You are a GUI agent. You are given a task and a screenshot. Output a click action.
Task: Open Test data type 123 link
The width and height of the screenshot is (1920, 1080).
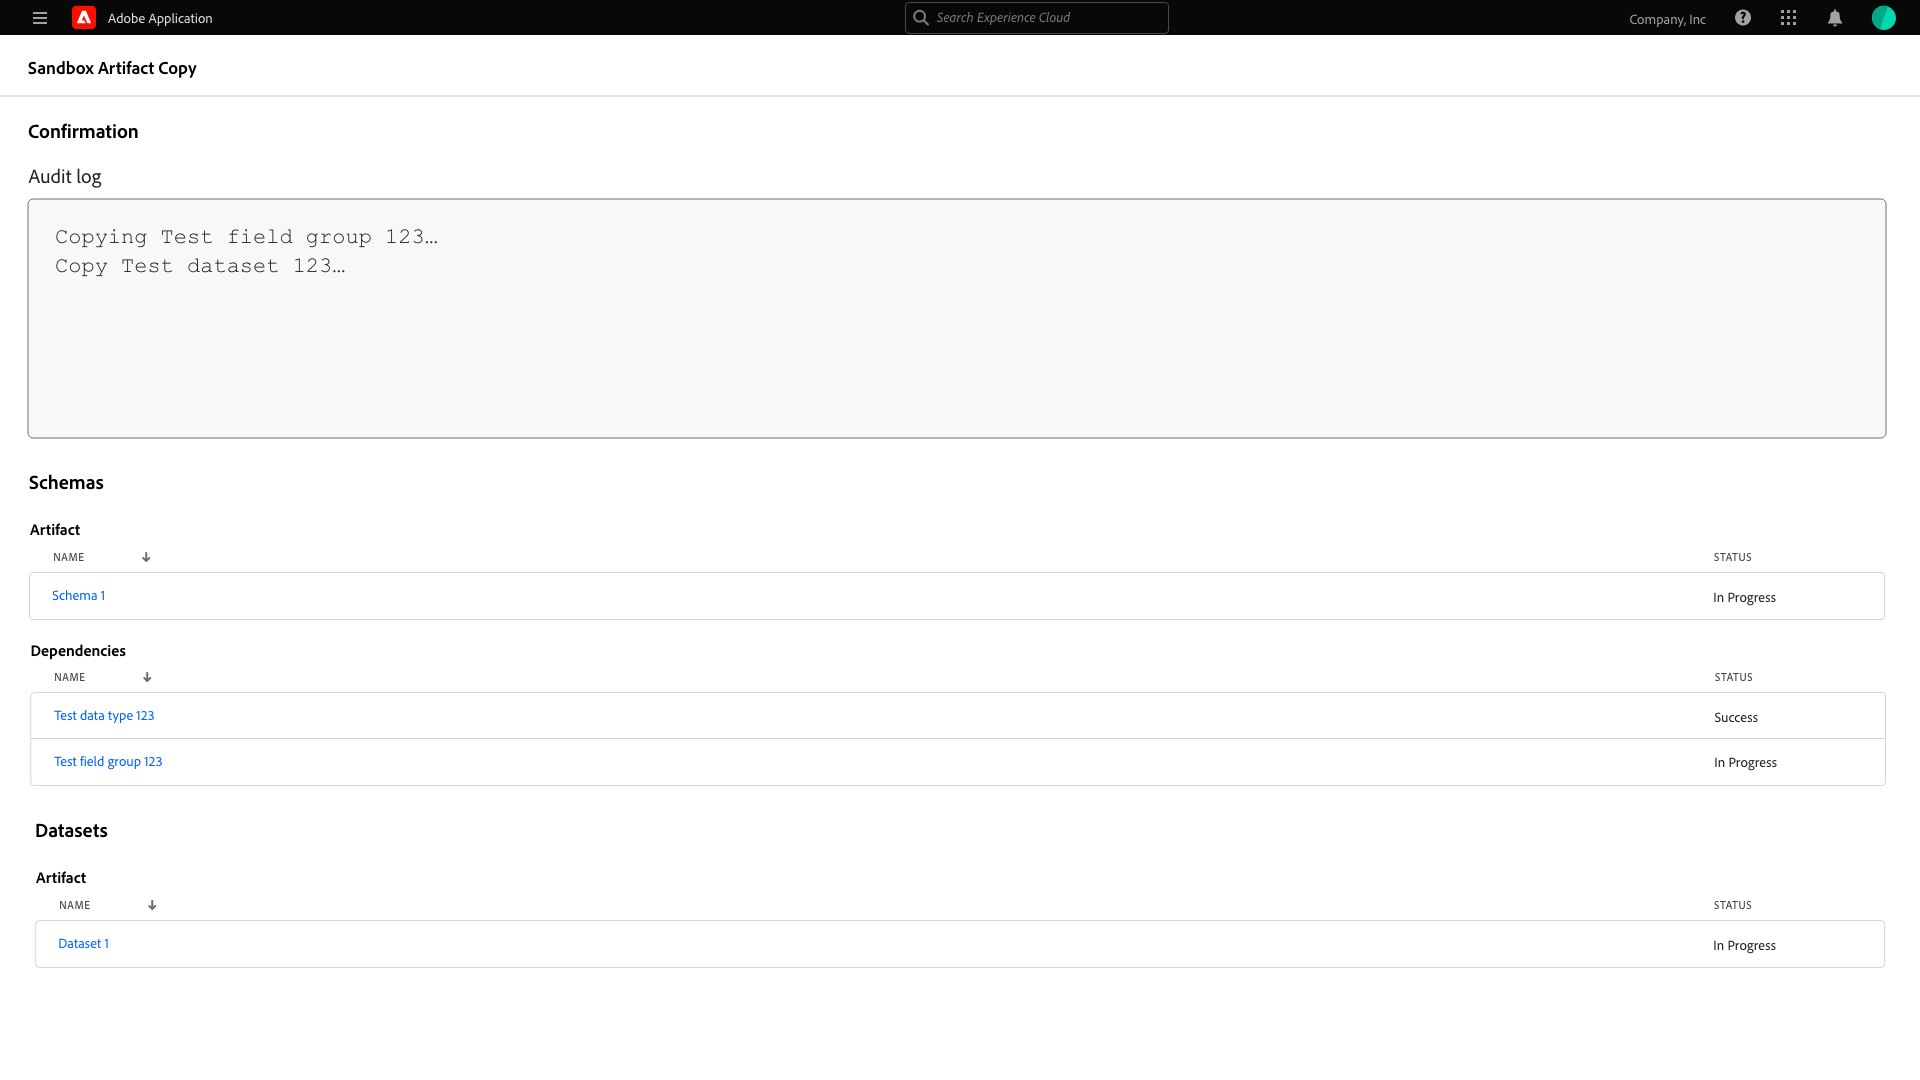click(x=104, y=716)
